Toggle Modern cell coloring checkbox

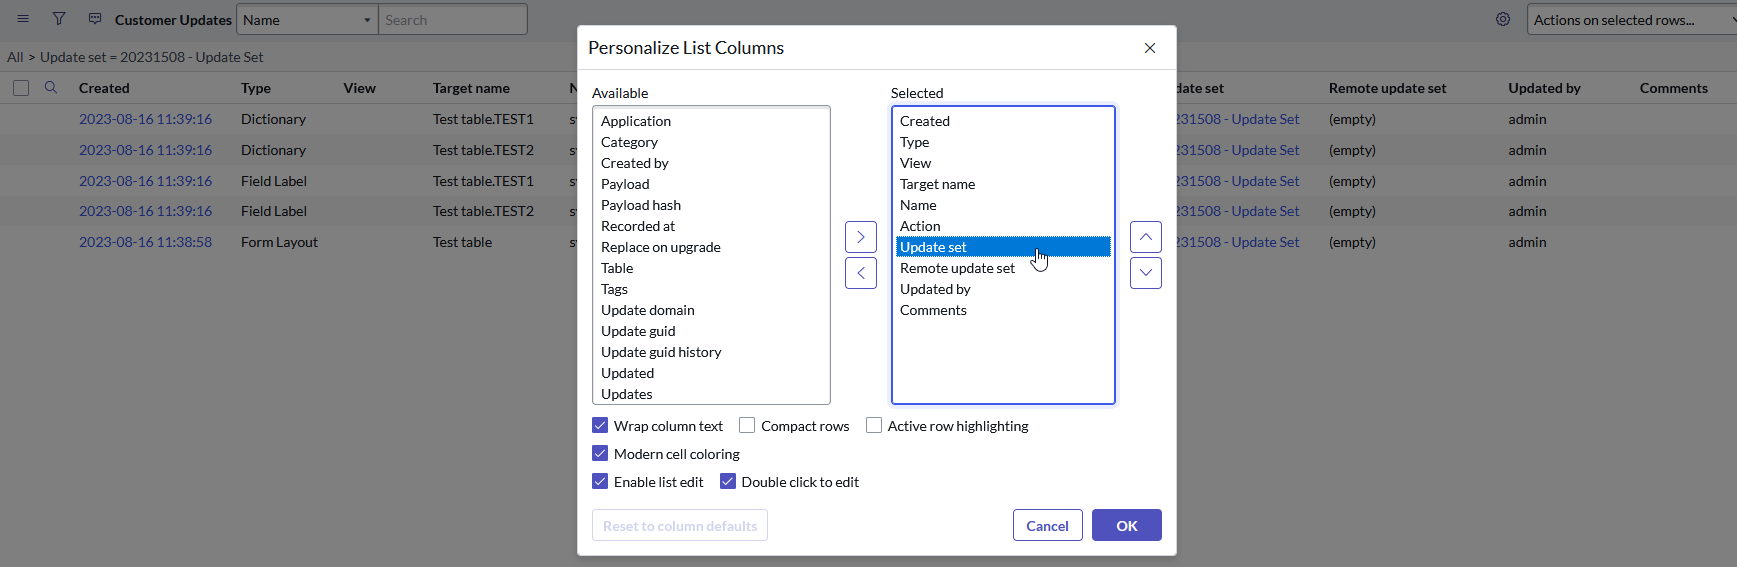click(x=600, y=454)
